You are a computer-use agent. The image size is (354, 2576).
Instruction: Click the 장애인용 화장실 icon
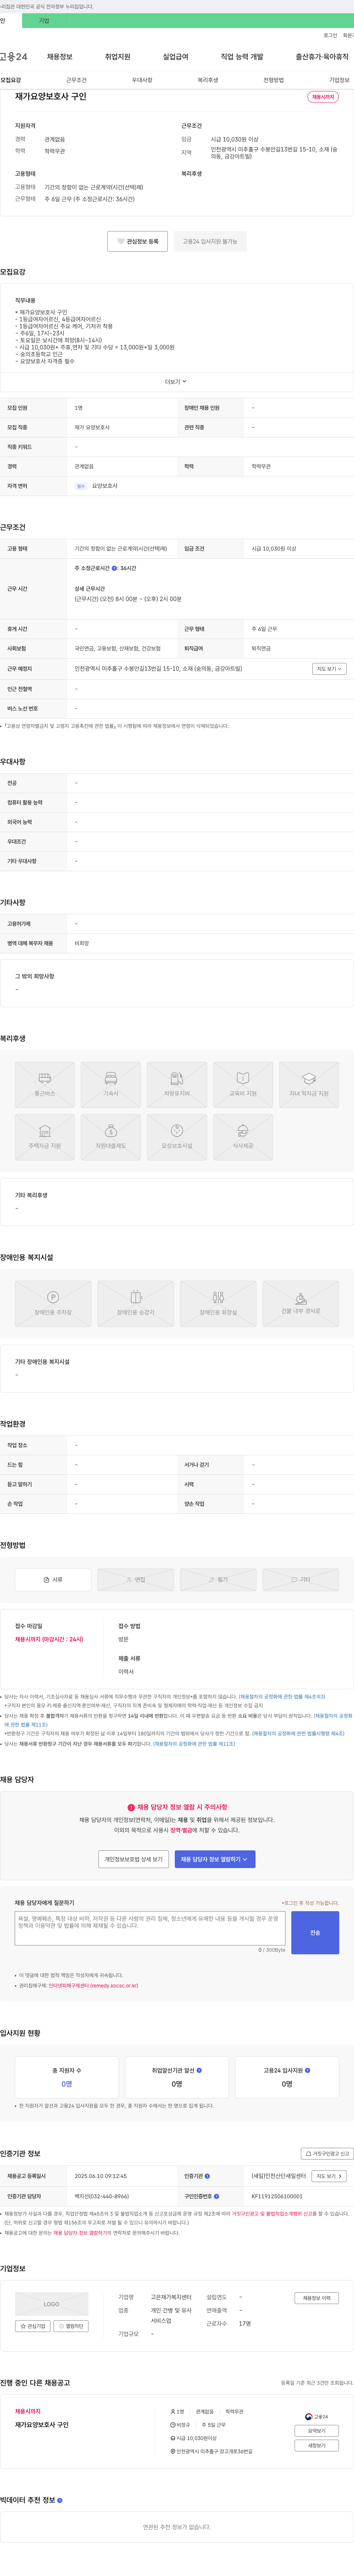[218, 1304]
